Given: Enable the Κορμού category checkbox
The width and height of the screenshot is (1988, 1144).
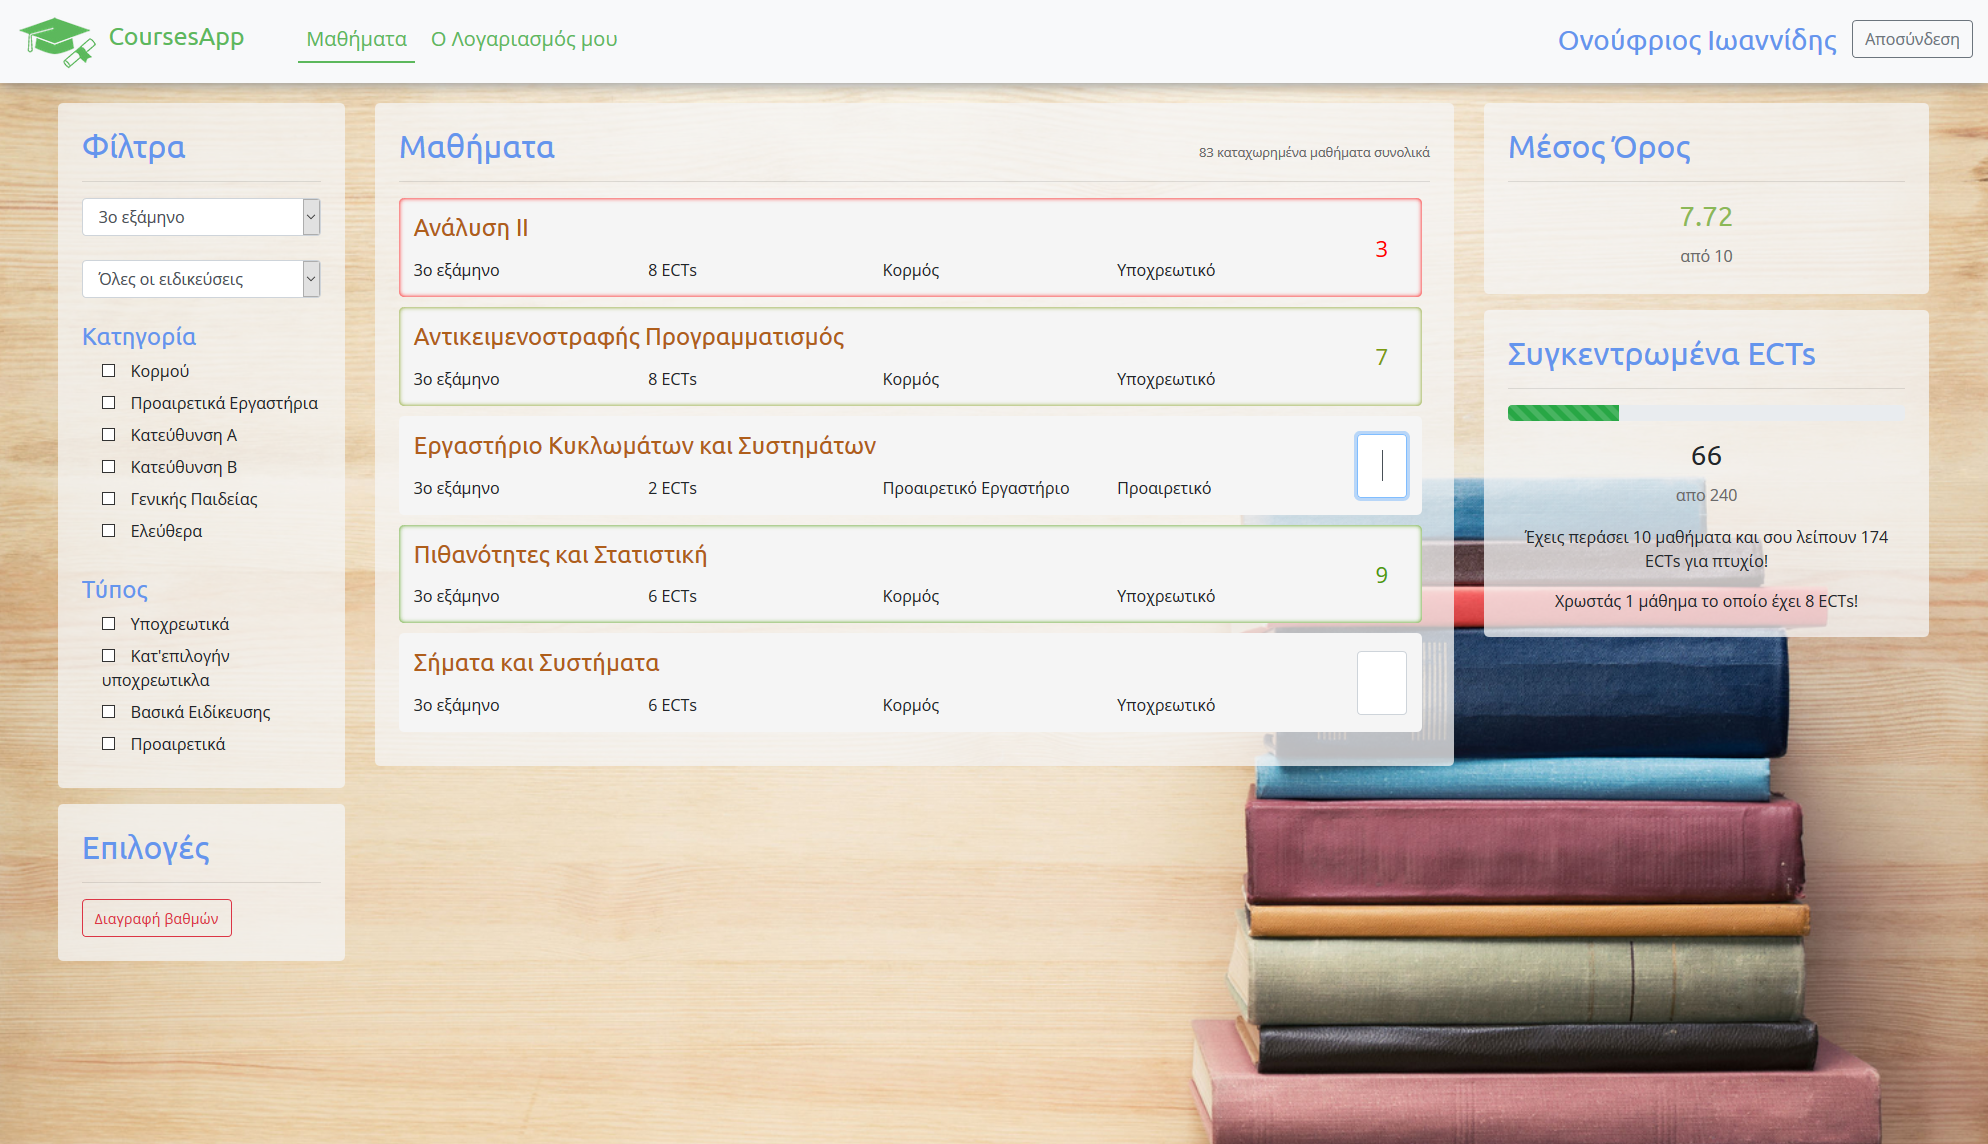Looking at the screenshot, I should tap(109, 371).
